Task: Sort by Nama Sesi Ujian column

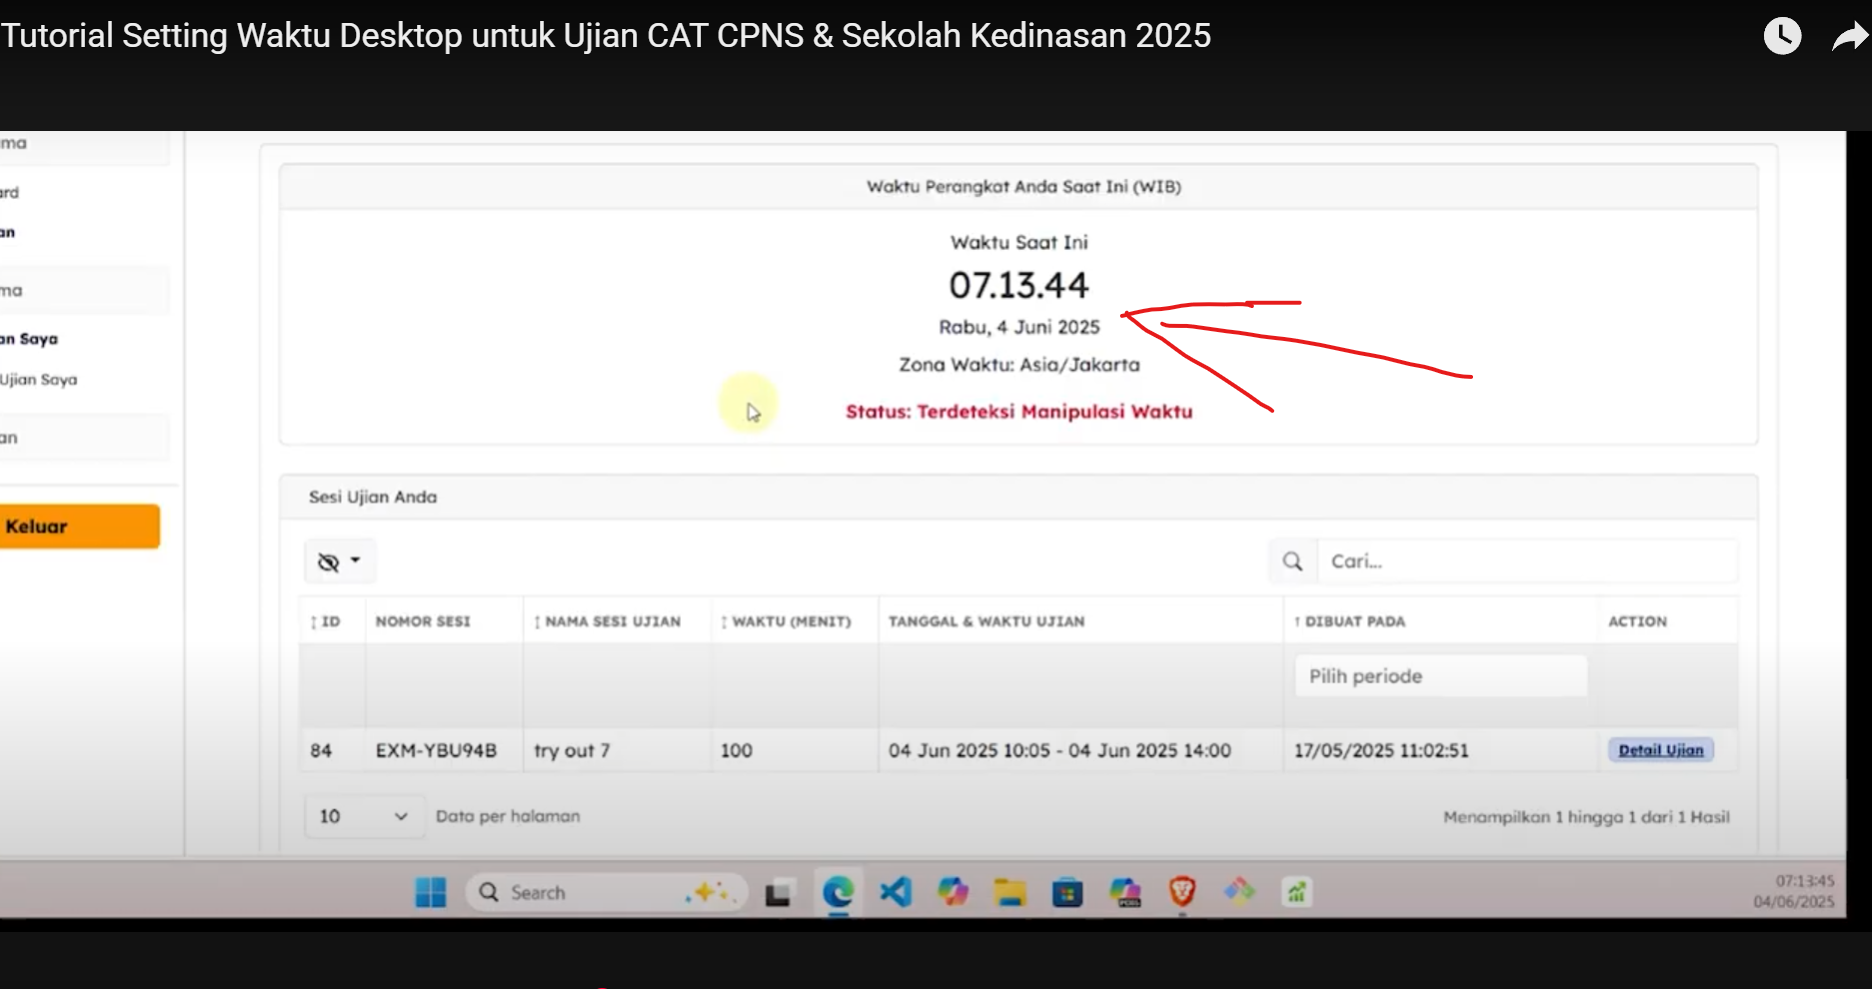Action: point(608,622)
